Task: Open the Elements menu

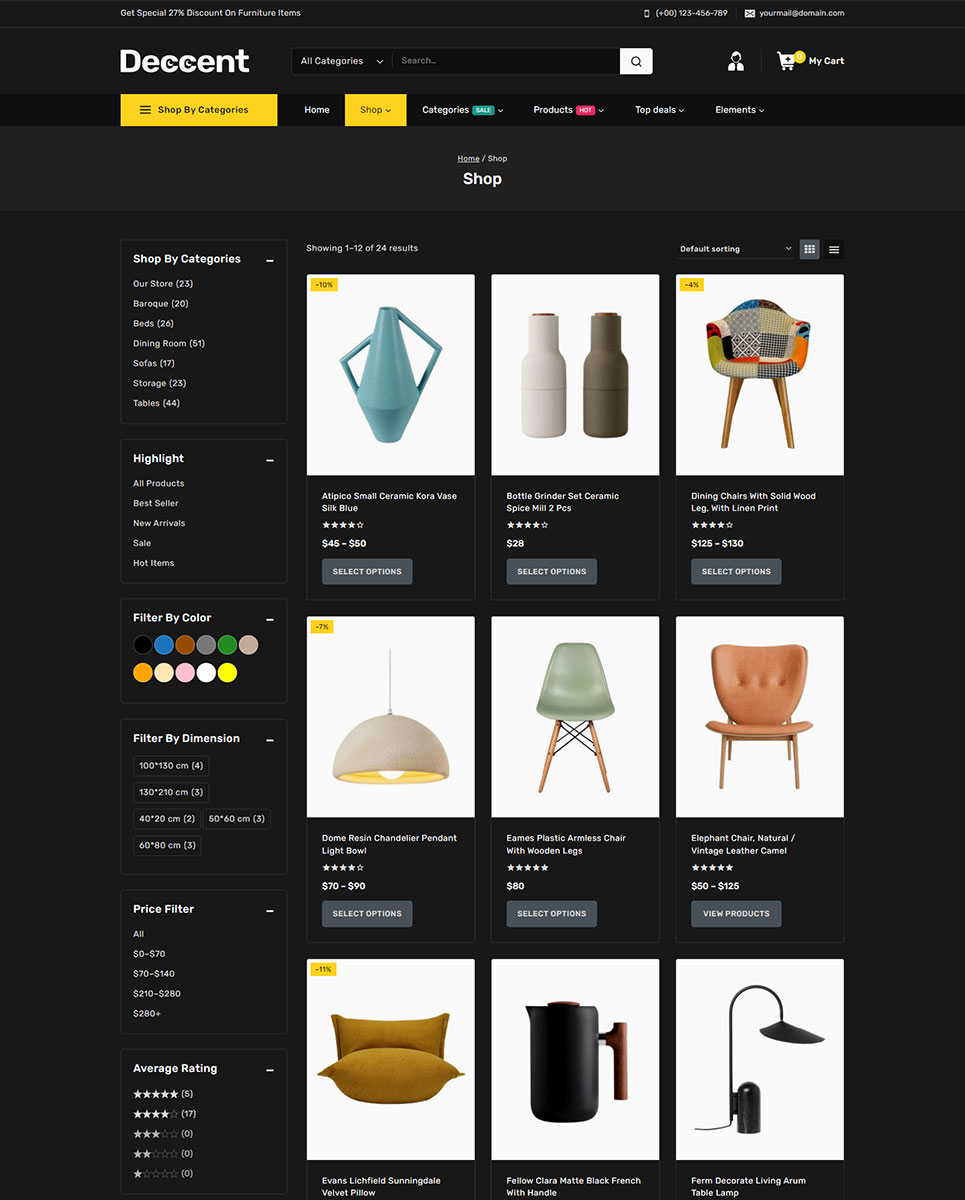Action: coord(739,110)
